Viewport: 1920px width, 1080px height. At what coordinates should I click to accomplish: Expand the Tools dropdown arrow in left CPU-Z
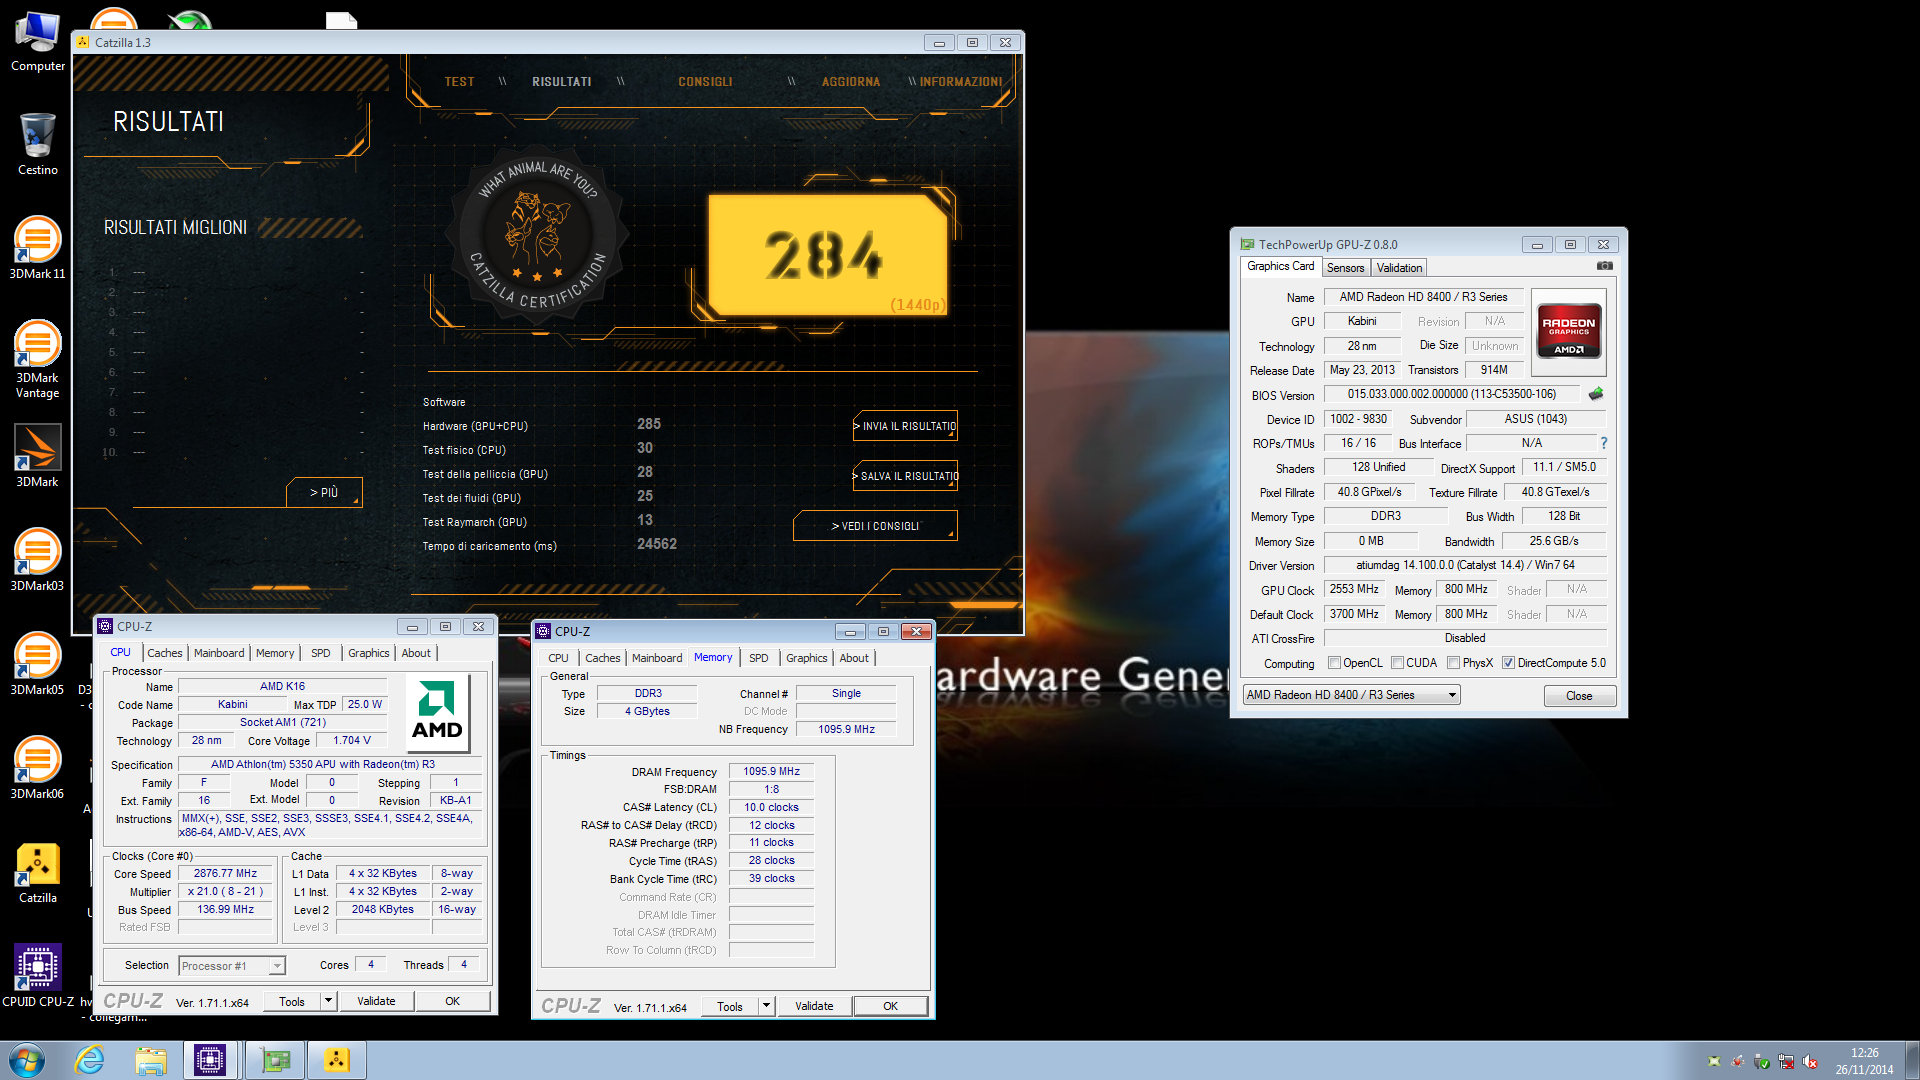point(327,1001)
